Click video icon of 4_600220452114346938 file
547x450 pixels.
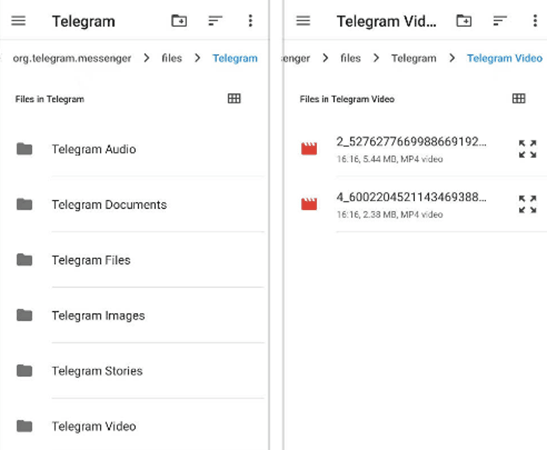(309, 204)
